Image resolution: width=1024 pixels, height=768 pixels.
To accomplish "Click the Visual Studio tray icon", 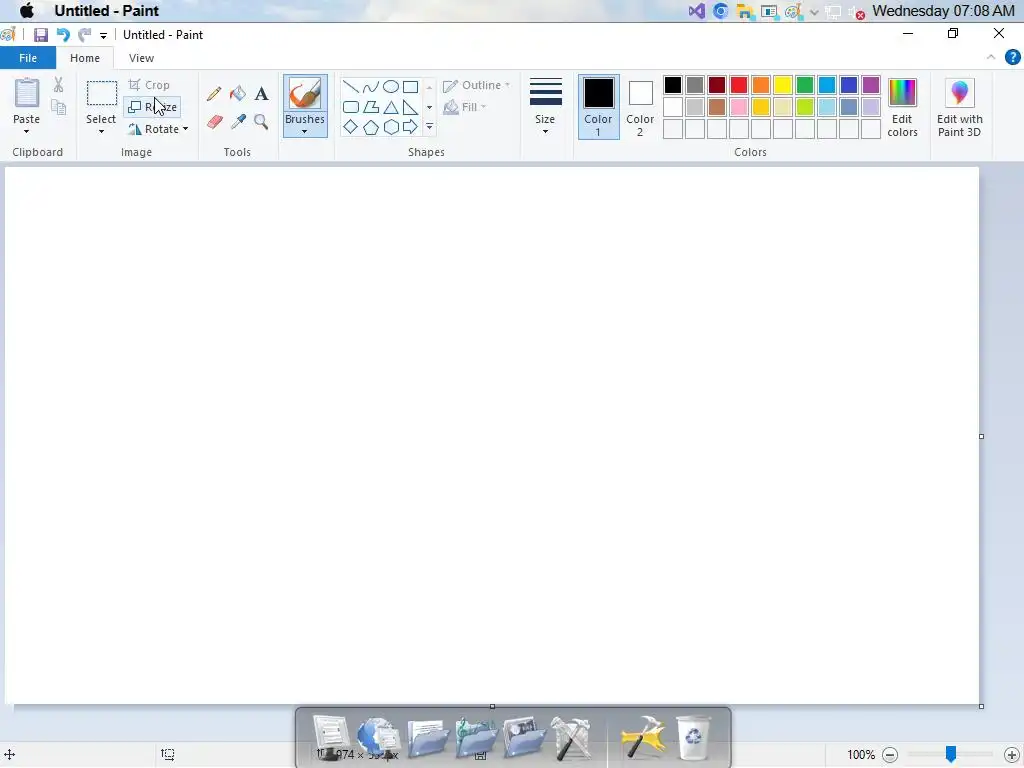I will tap(697, 12).
